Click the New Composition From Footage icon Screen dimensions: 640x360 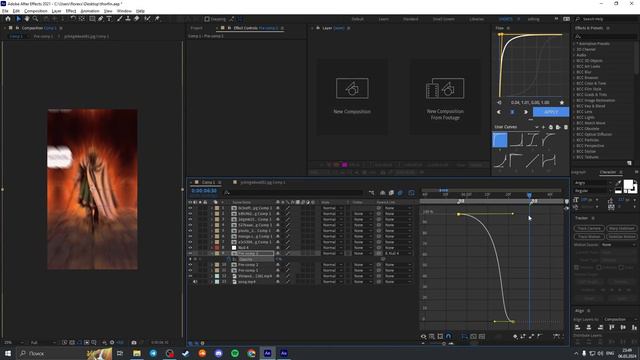click(445, 88)
